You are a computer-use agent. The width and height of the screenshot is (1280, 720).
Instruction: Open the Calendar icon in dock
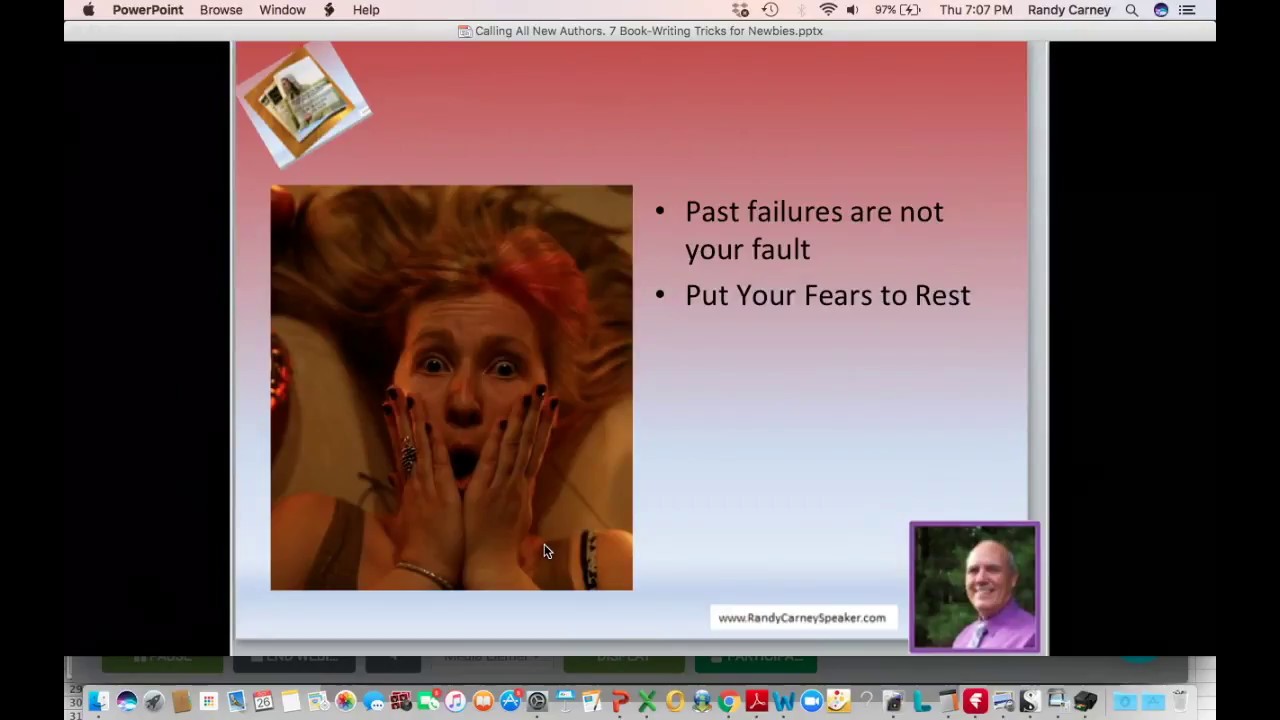coord(263,701)
